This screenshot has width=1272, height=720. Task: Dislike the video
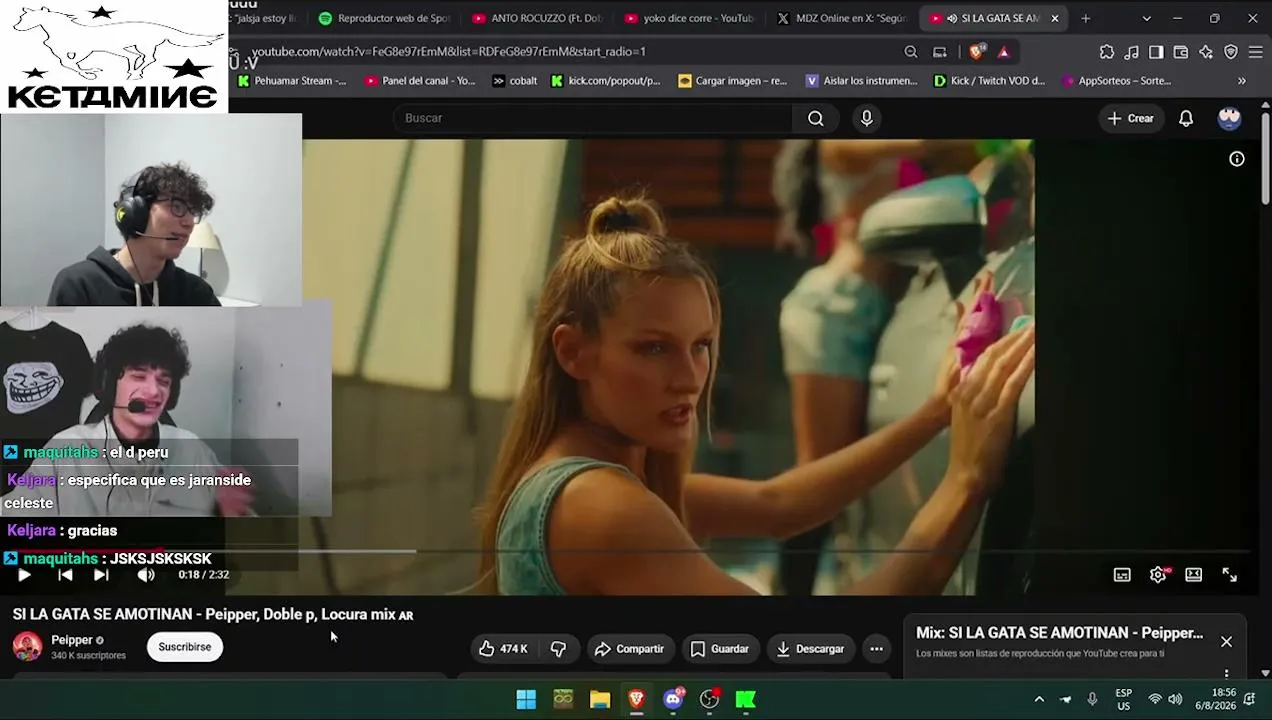pos(558,649)
